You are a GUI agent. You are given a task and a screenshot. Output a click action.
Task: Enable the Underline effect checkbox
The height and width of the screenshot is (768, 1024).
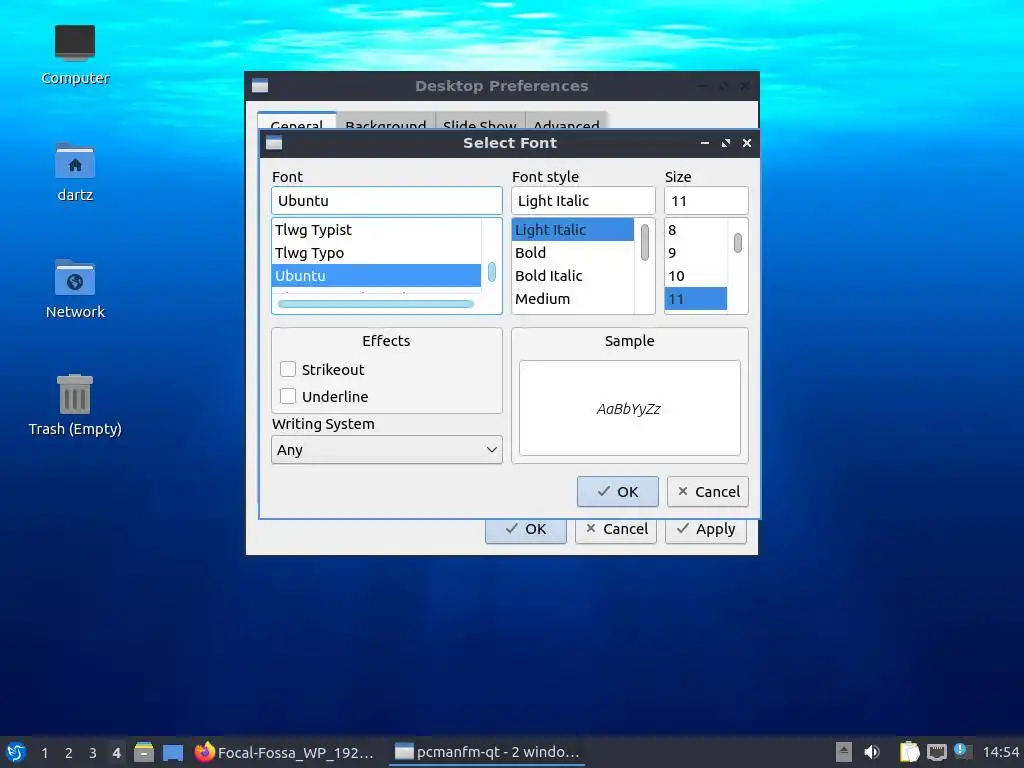(x=288, y=396)
